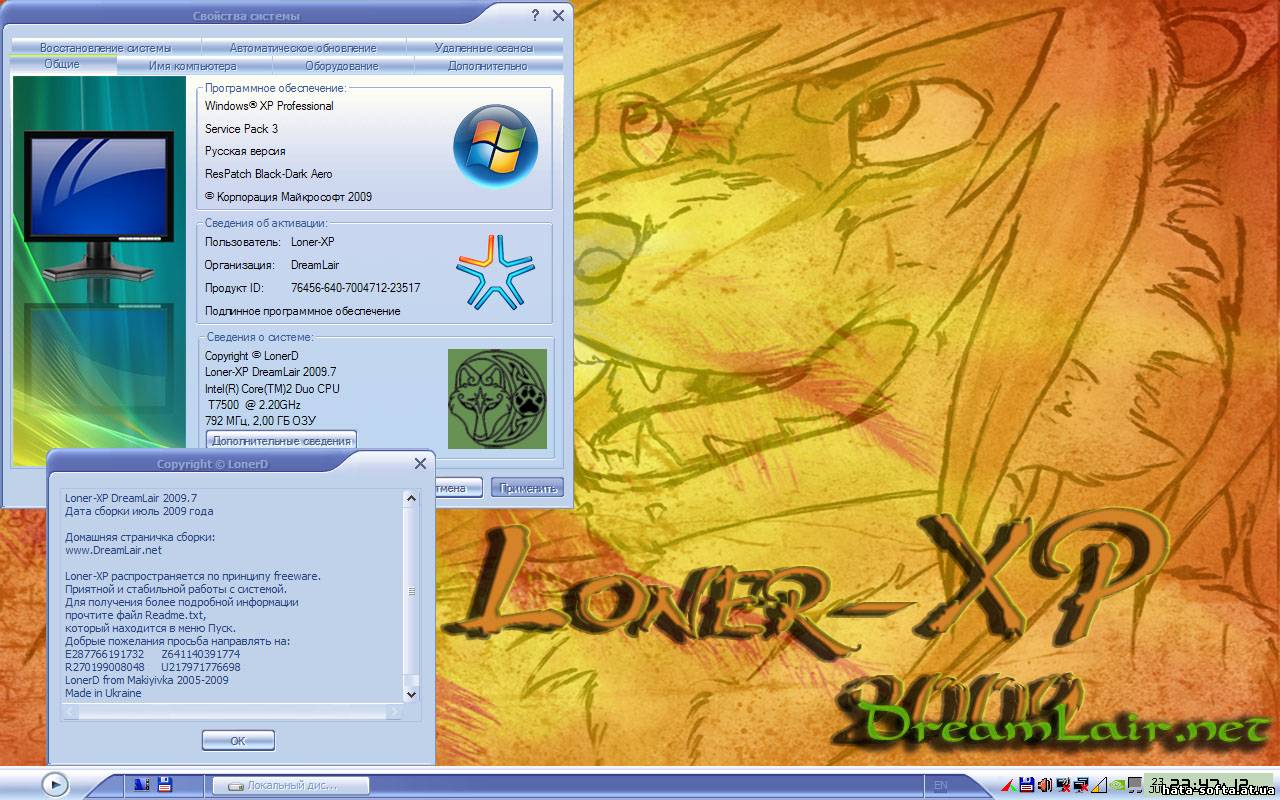Click the 'Свойства системы' title bar
This screenshot has height=800, width=1280.
pos(246,16)
